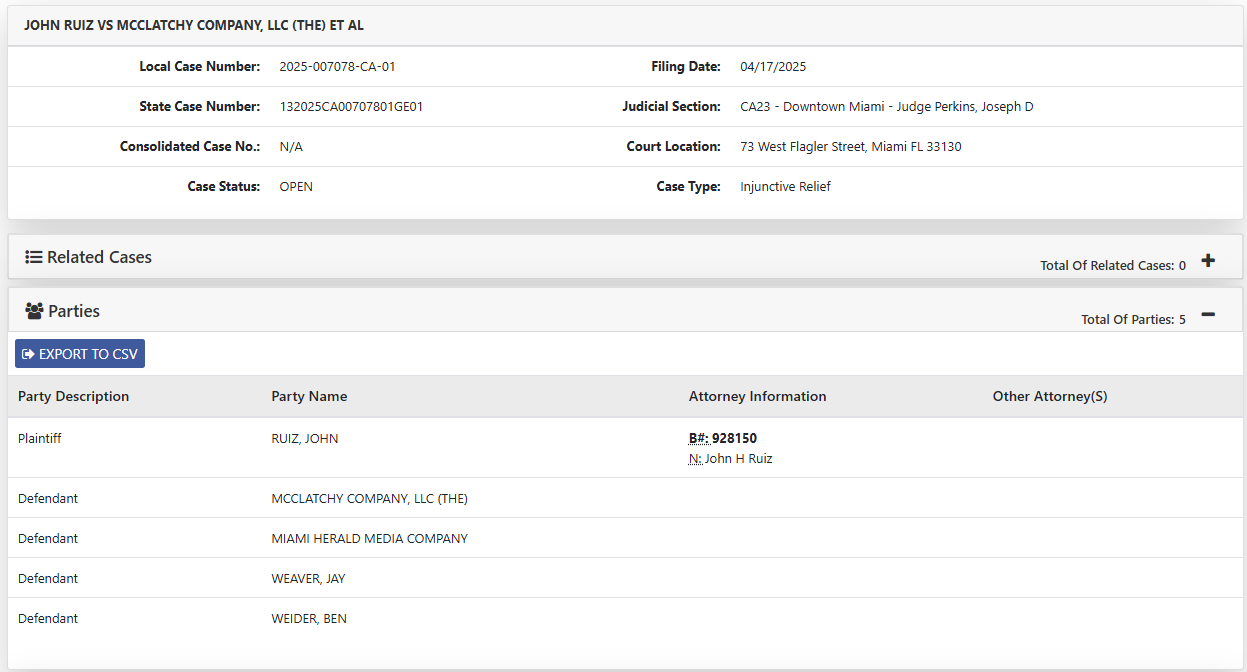1247x672 pixels.
Task: Click the Court Location label
Action: pyautogui.click(x=674, y=146)
